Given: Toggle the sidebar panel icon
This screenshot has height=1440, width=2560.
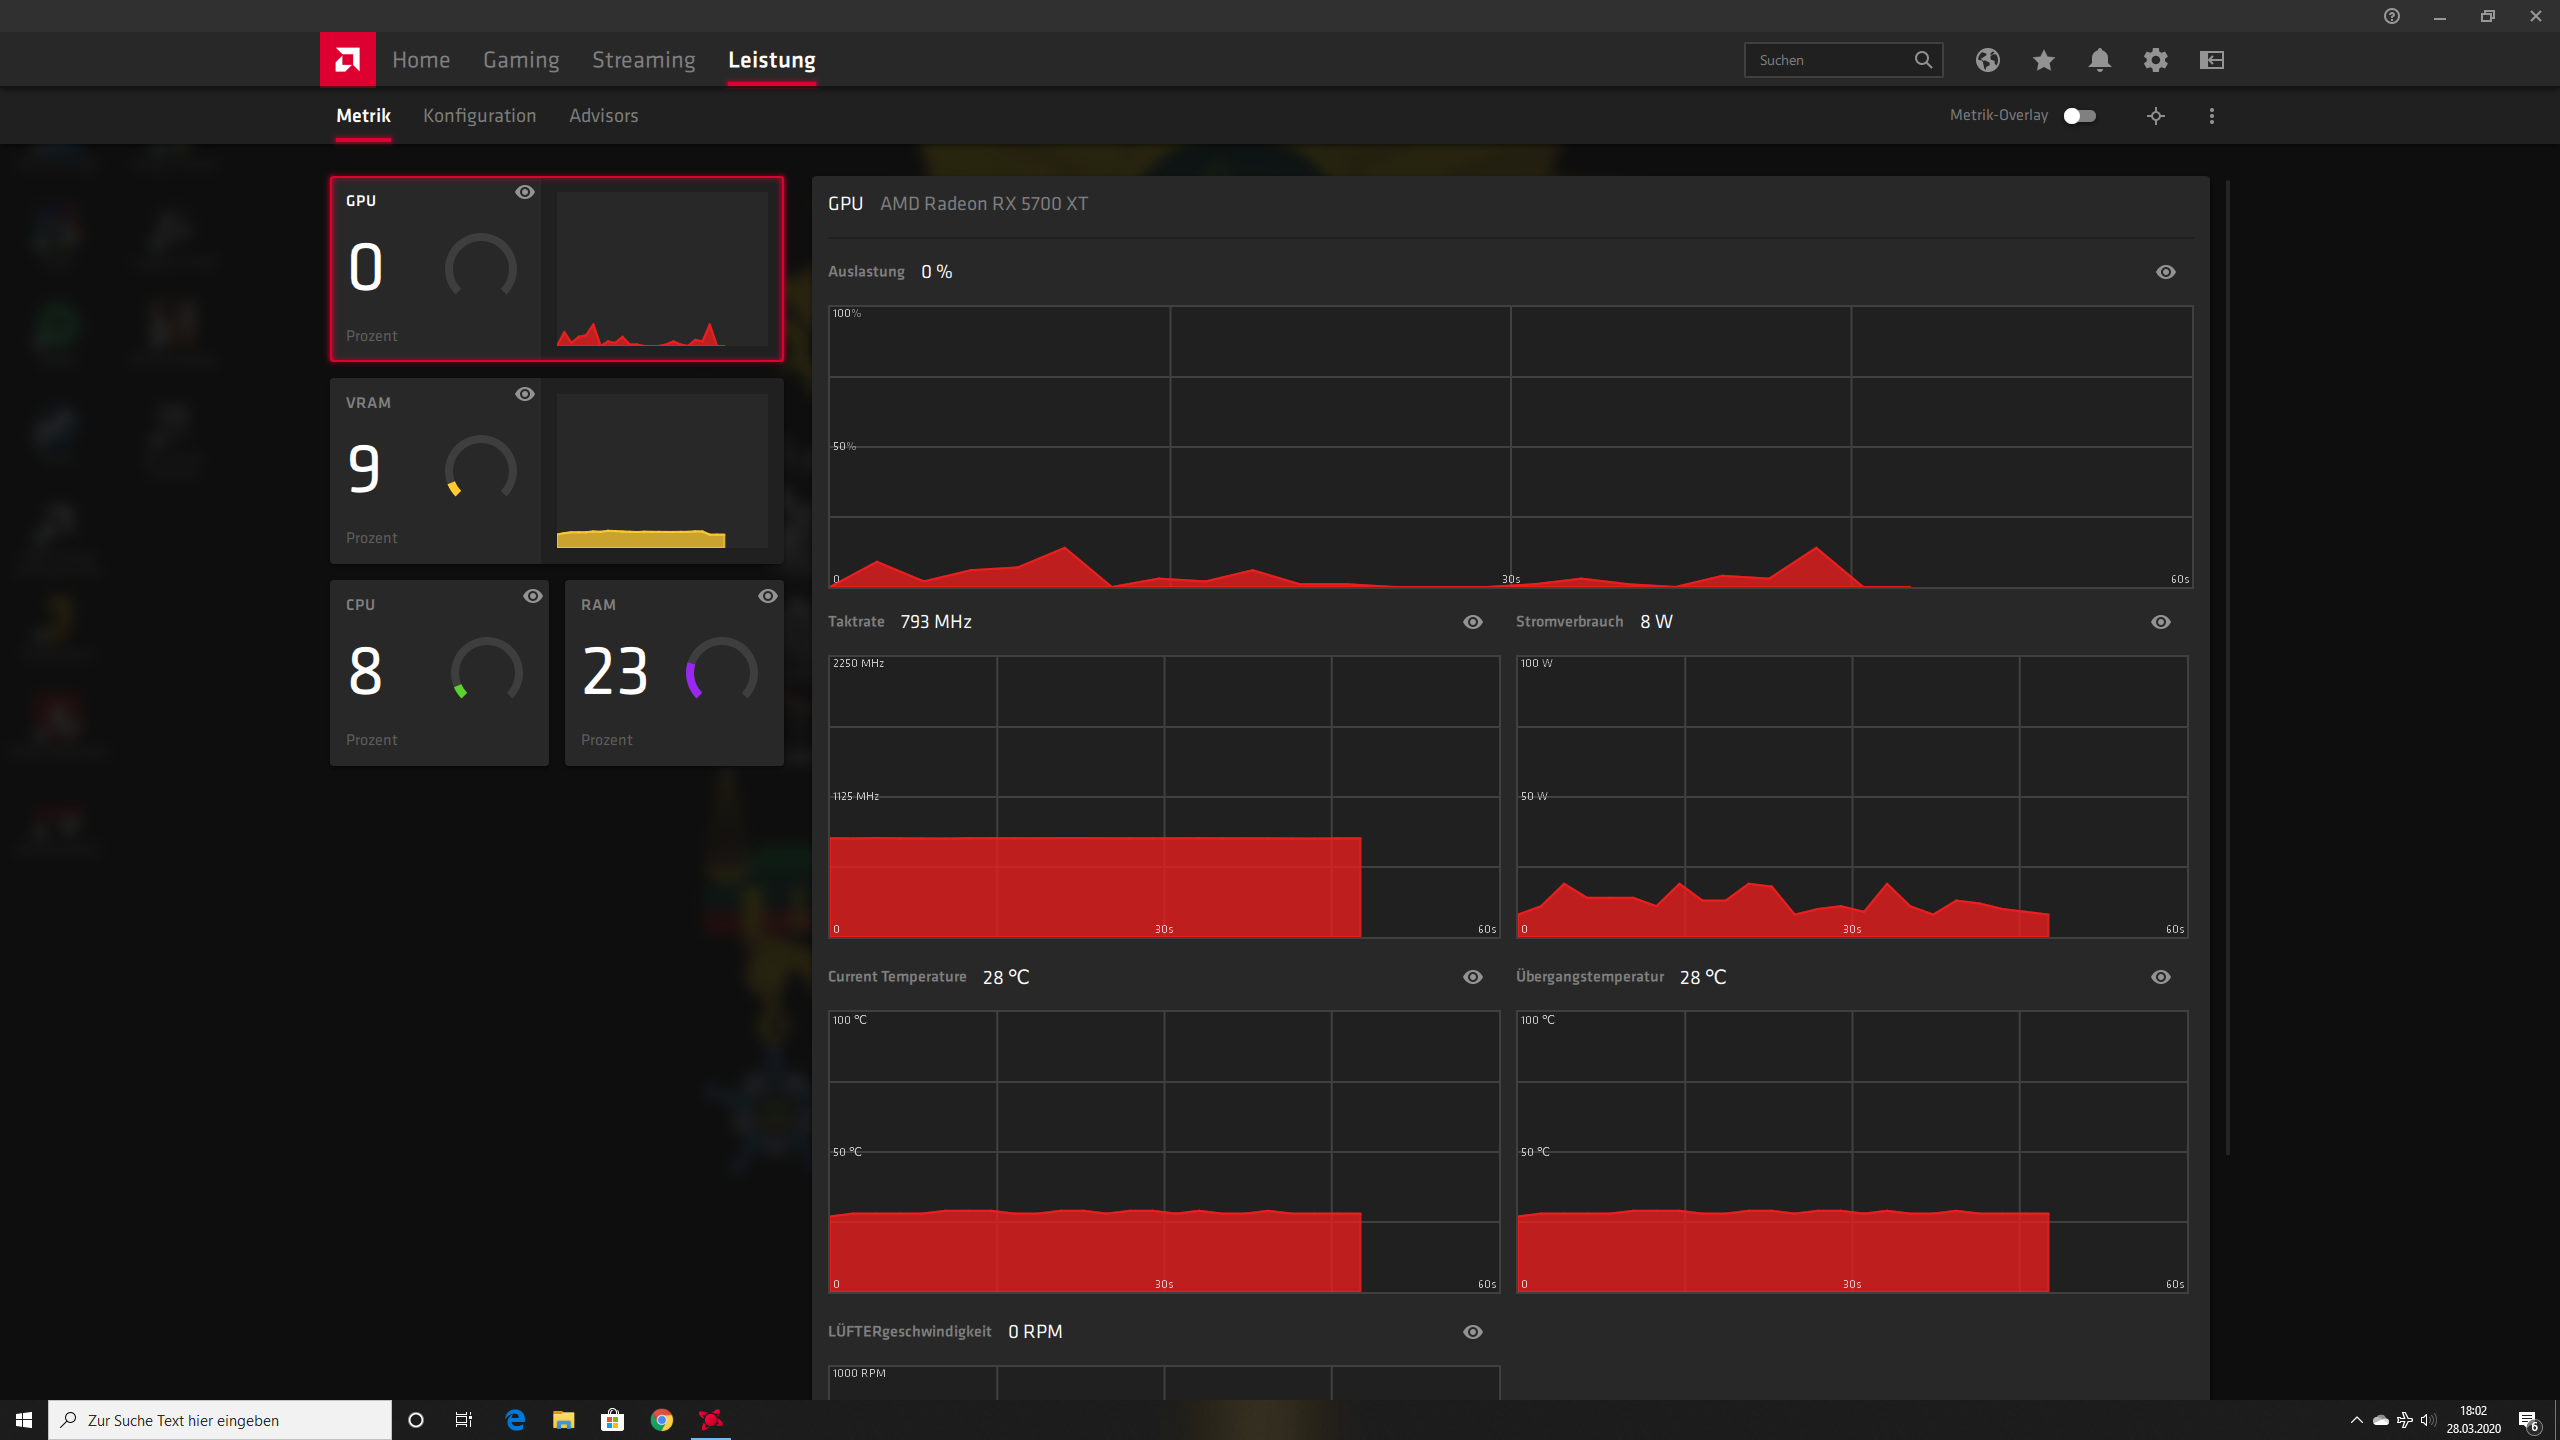Looking at the screenshot, I should click(x=2211, y=60).
